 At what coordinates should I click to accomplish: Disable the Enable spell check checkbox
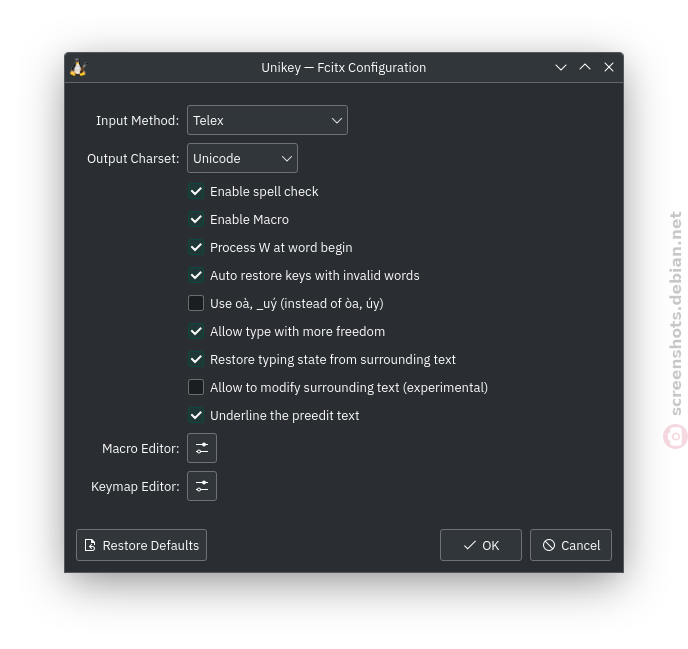[x=196, y=191]
